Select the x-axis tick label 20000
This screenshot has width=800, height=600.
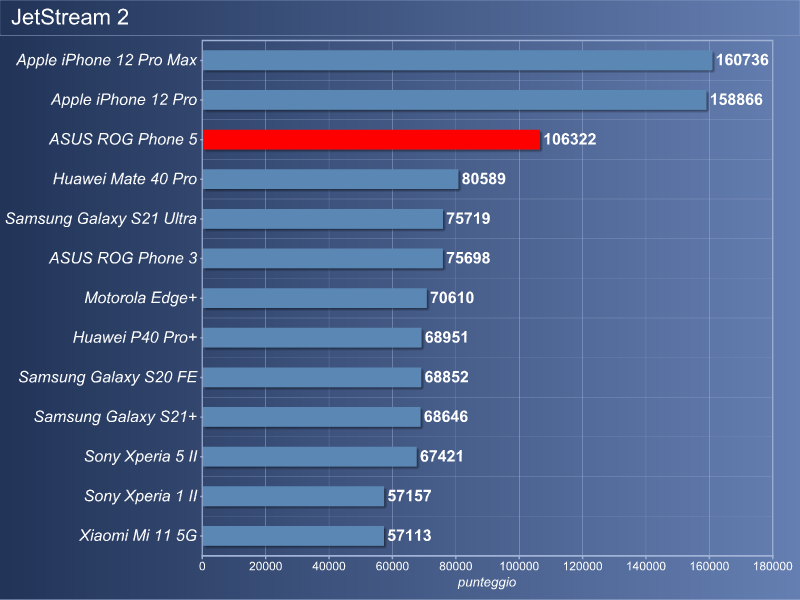pos(266,566)
